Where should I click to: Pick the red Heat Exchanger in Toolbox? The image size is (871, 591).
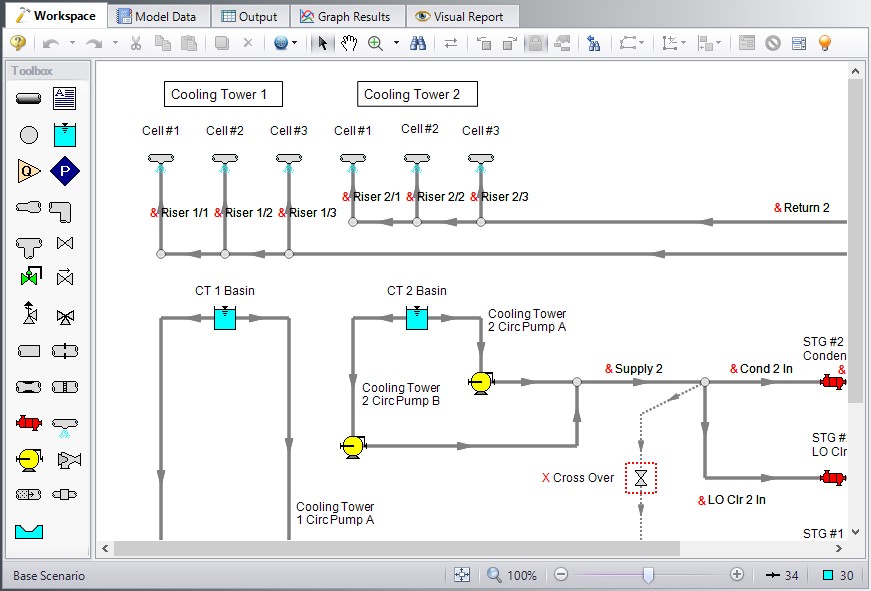click(29, 423)
